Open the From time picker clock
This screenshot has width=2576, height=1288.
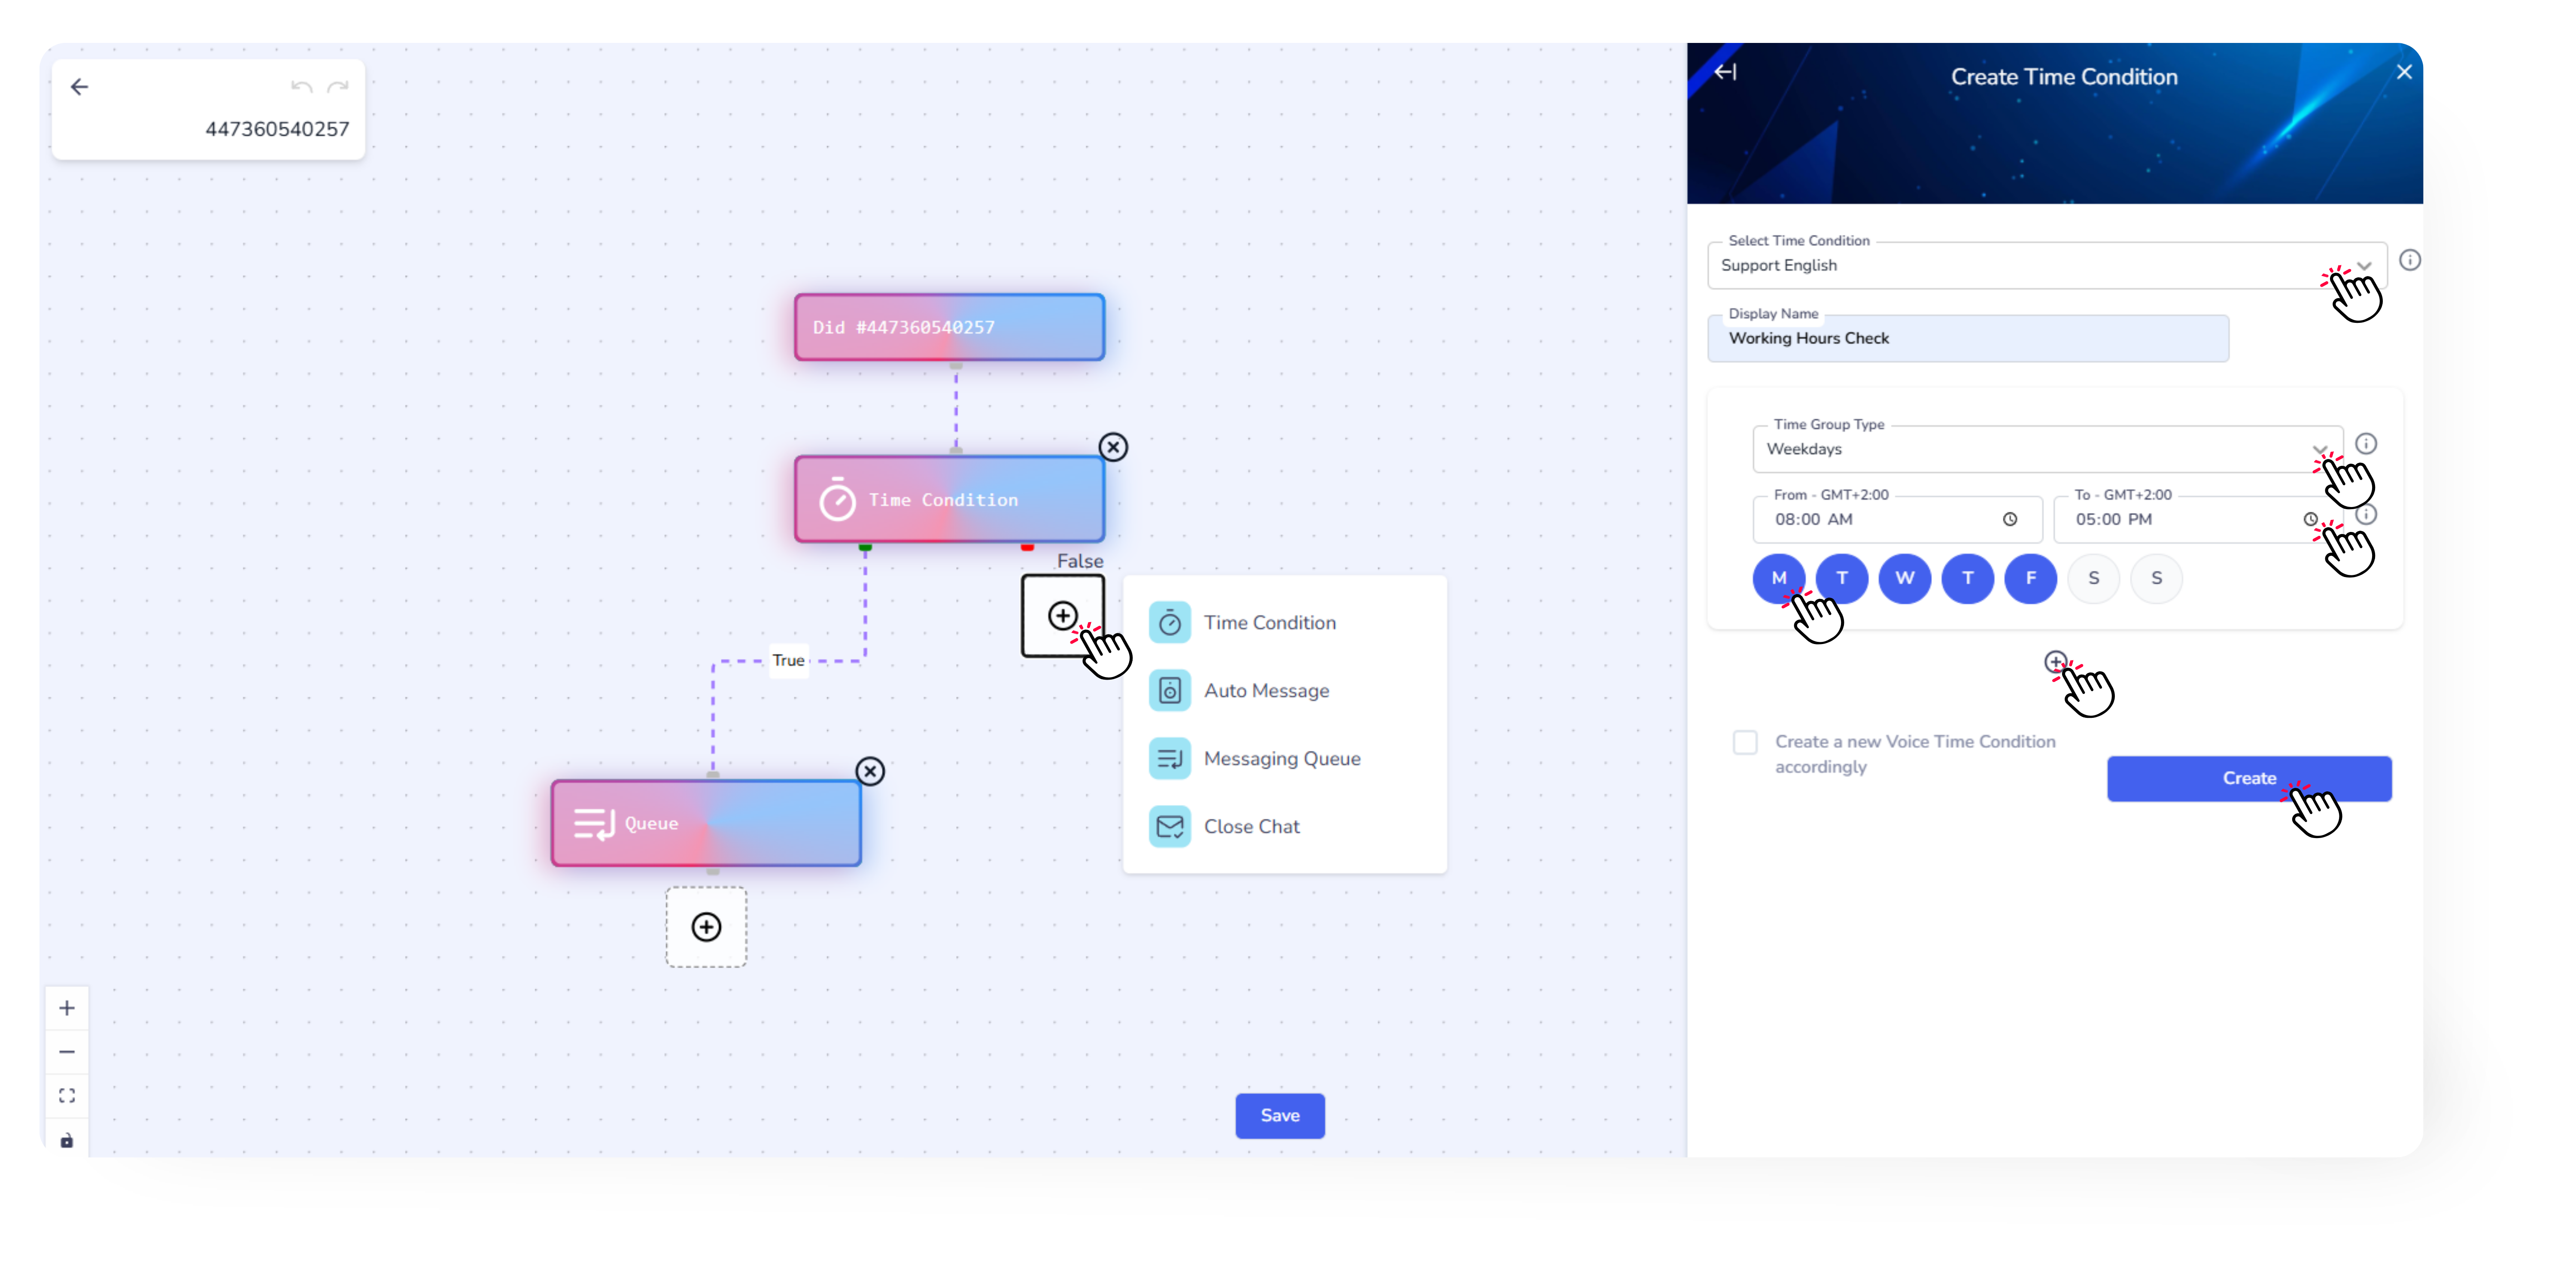[2010, 519]
